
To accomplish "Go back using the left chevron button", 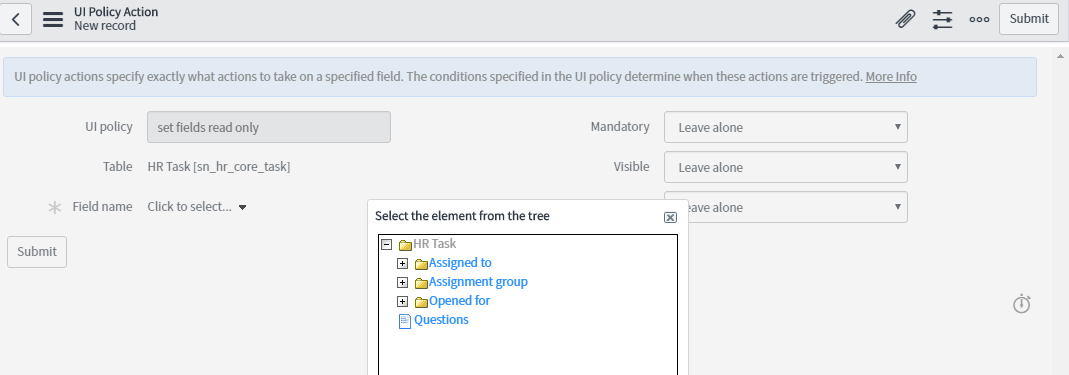I will [16, 19].
